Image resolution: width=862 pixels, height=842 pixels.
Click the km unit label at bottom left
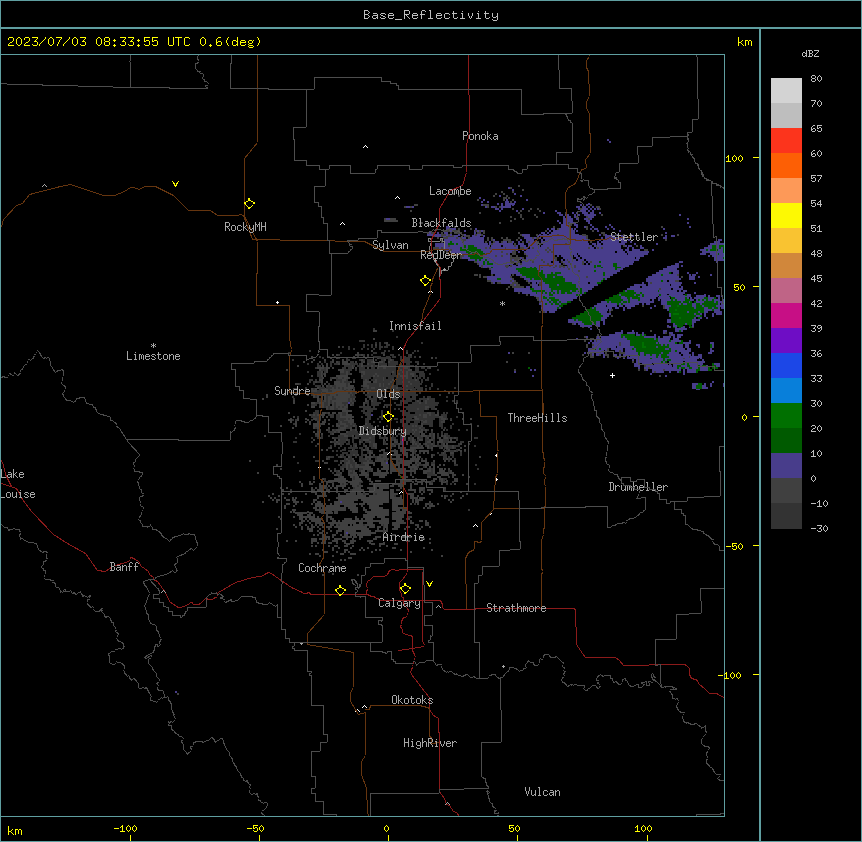[x=15, y=831]
